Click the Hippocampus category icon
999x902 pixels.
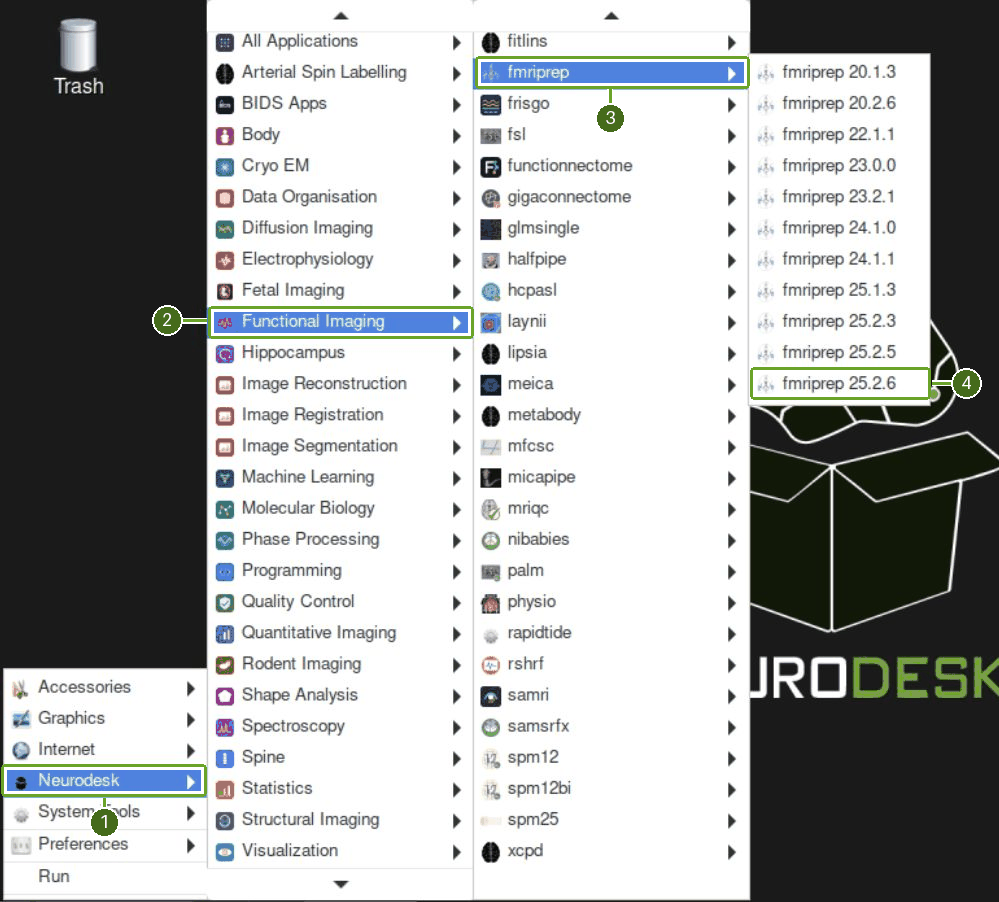225,354
